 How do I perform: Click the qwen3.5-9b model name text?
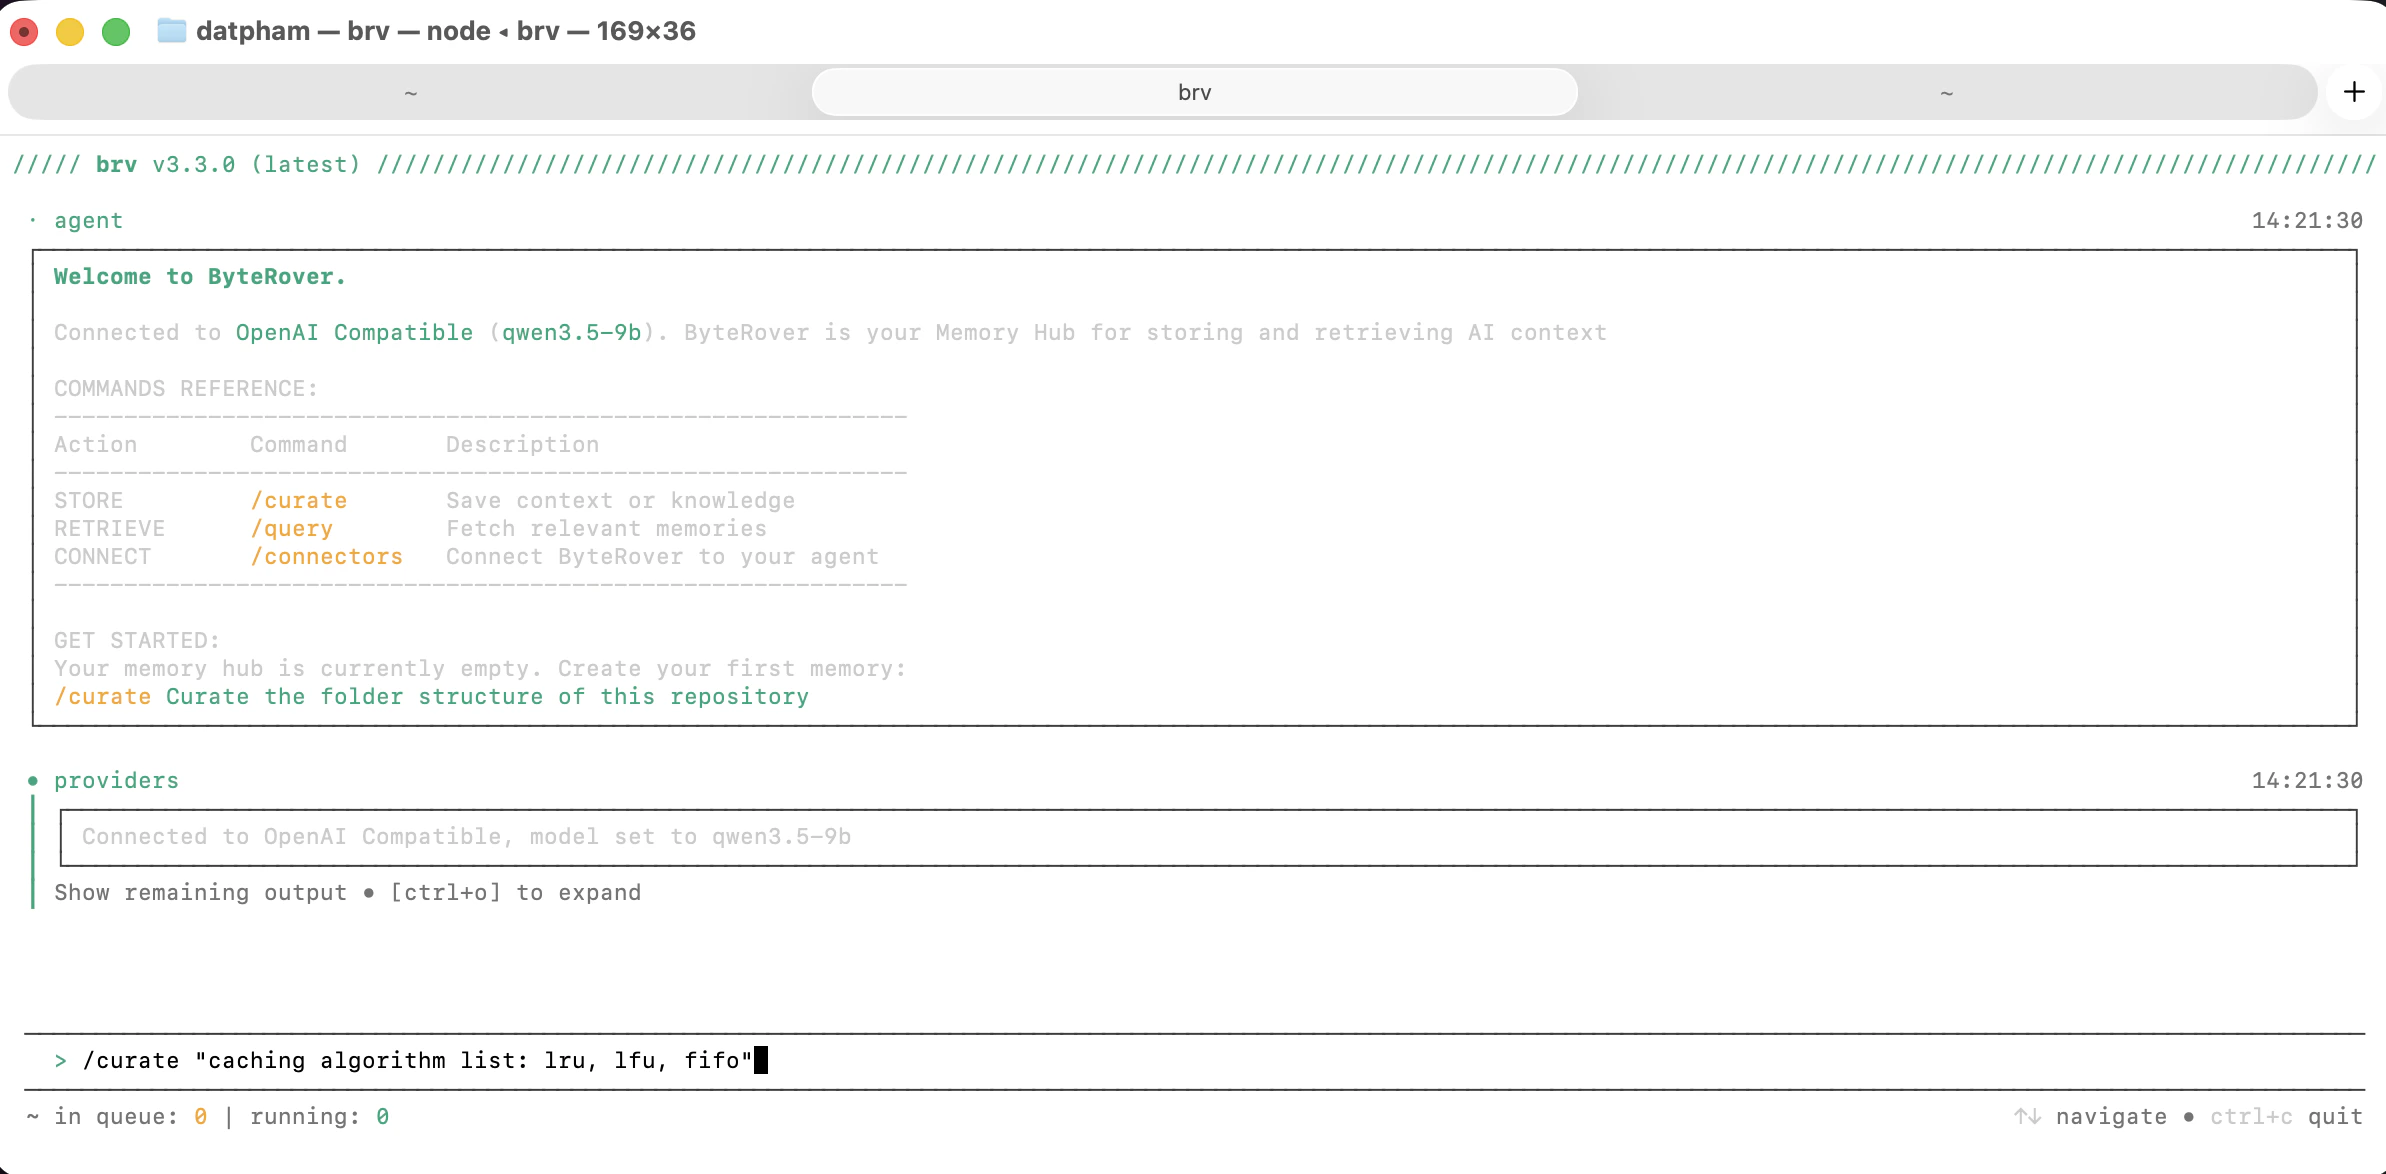pyautogui.click(x=572, y=332)
